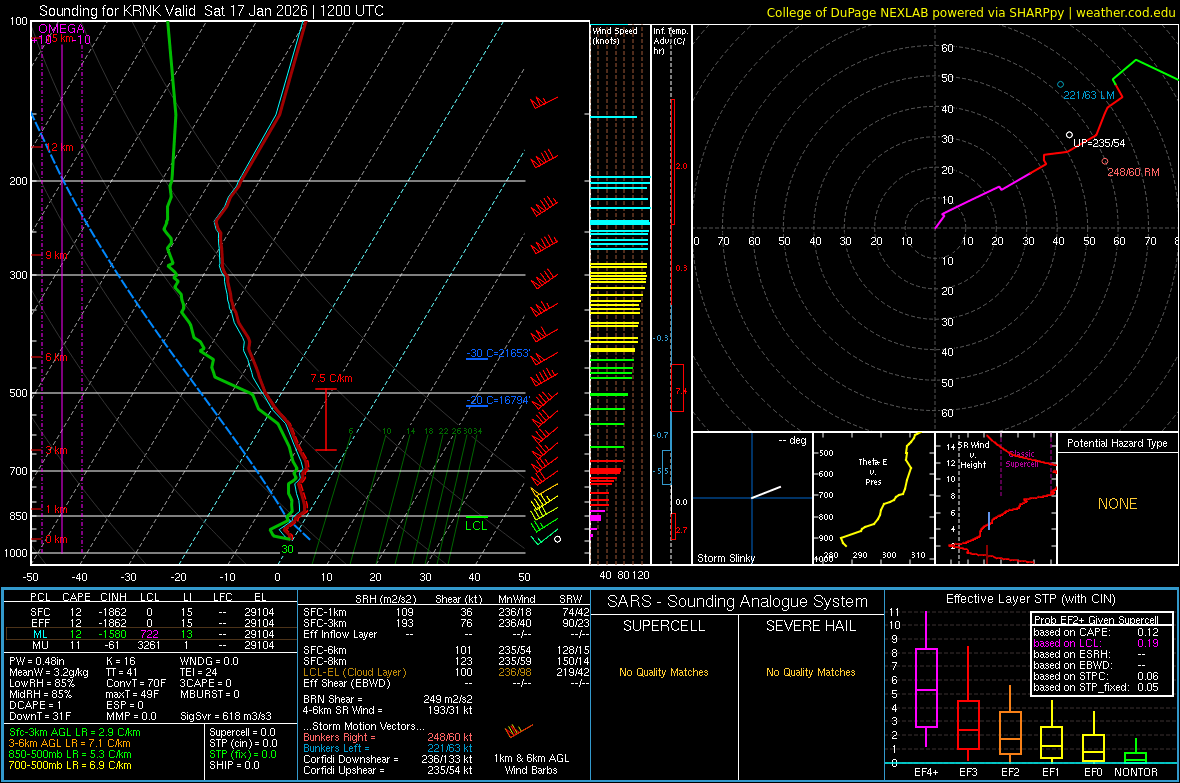Screen dimensions: 1180x783
Task: Click the SFC-6km shear row
Action: click(446, 650)
